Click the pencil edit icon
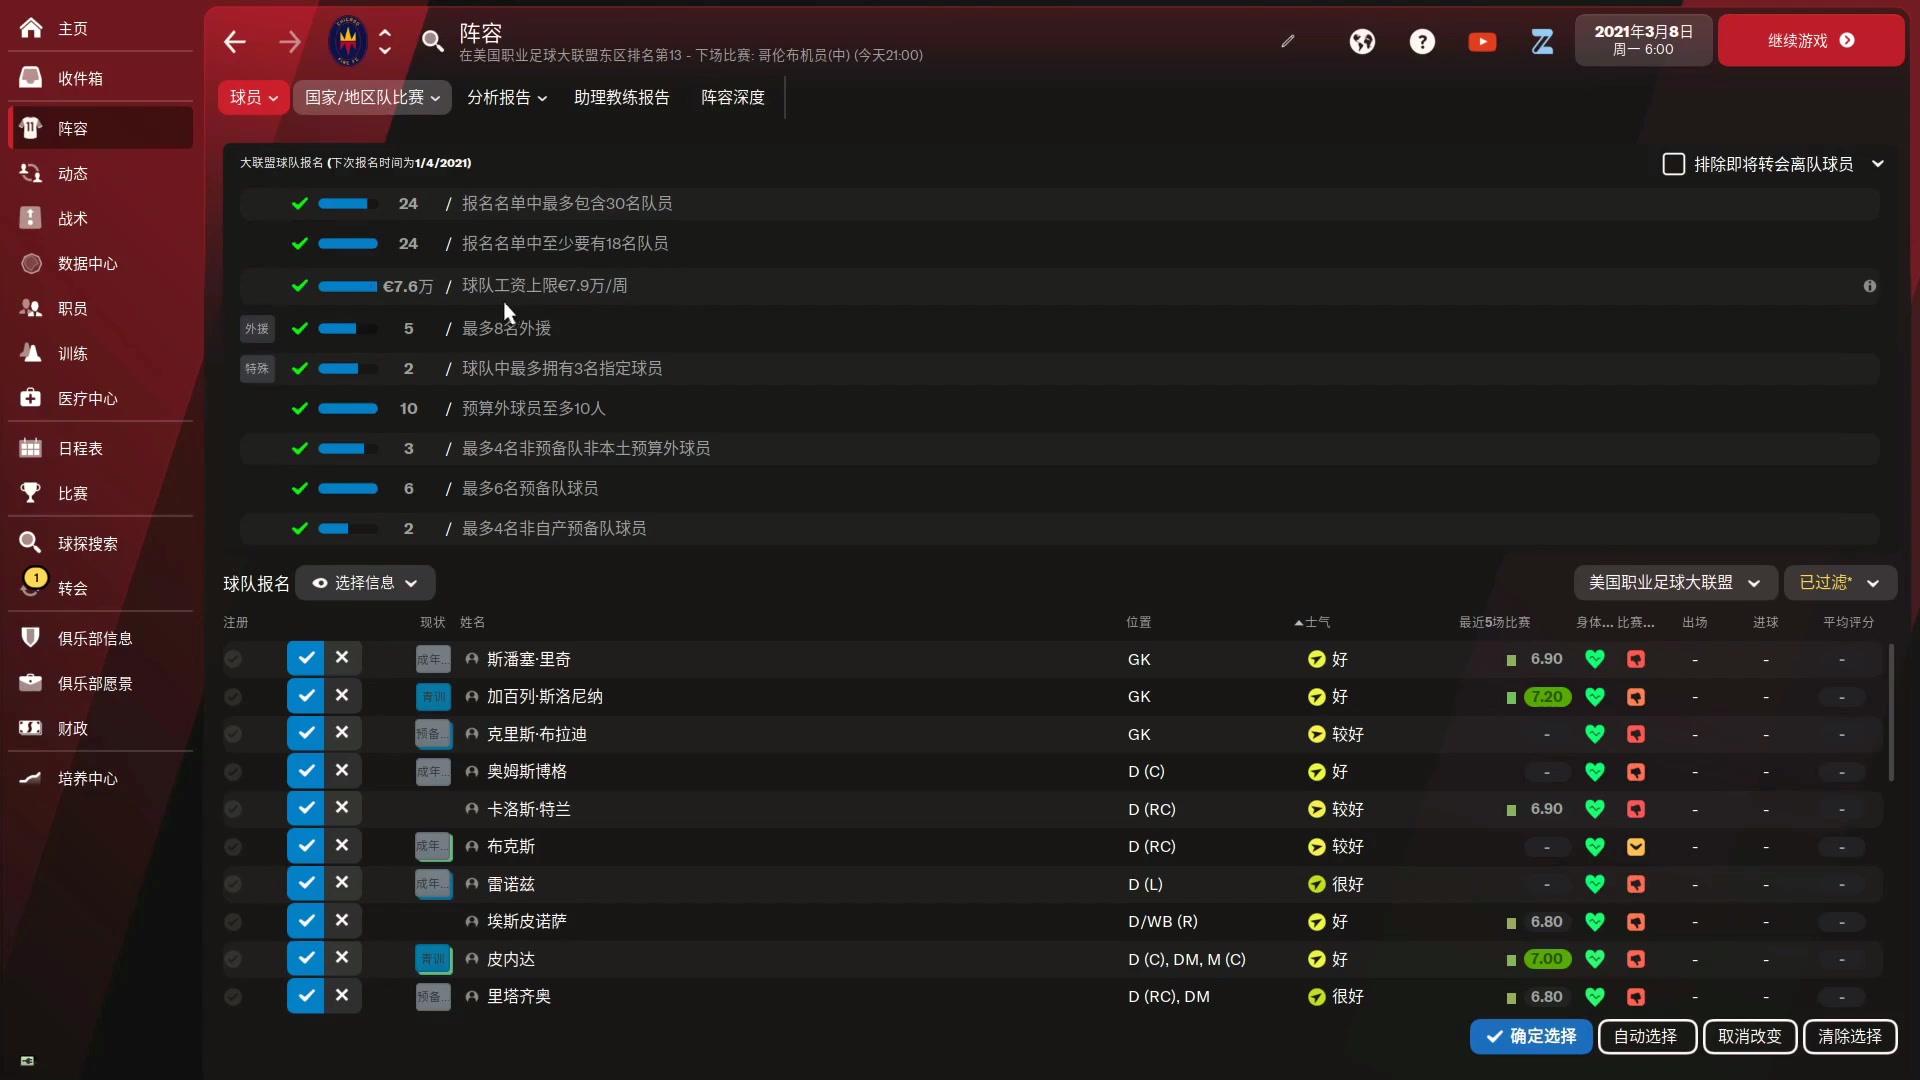The width and height of the screenshot is (1920, 1080). [x=1288, y=41]
